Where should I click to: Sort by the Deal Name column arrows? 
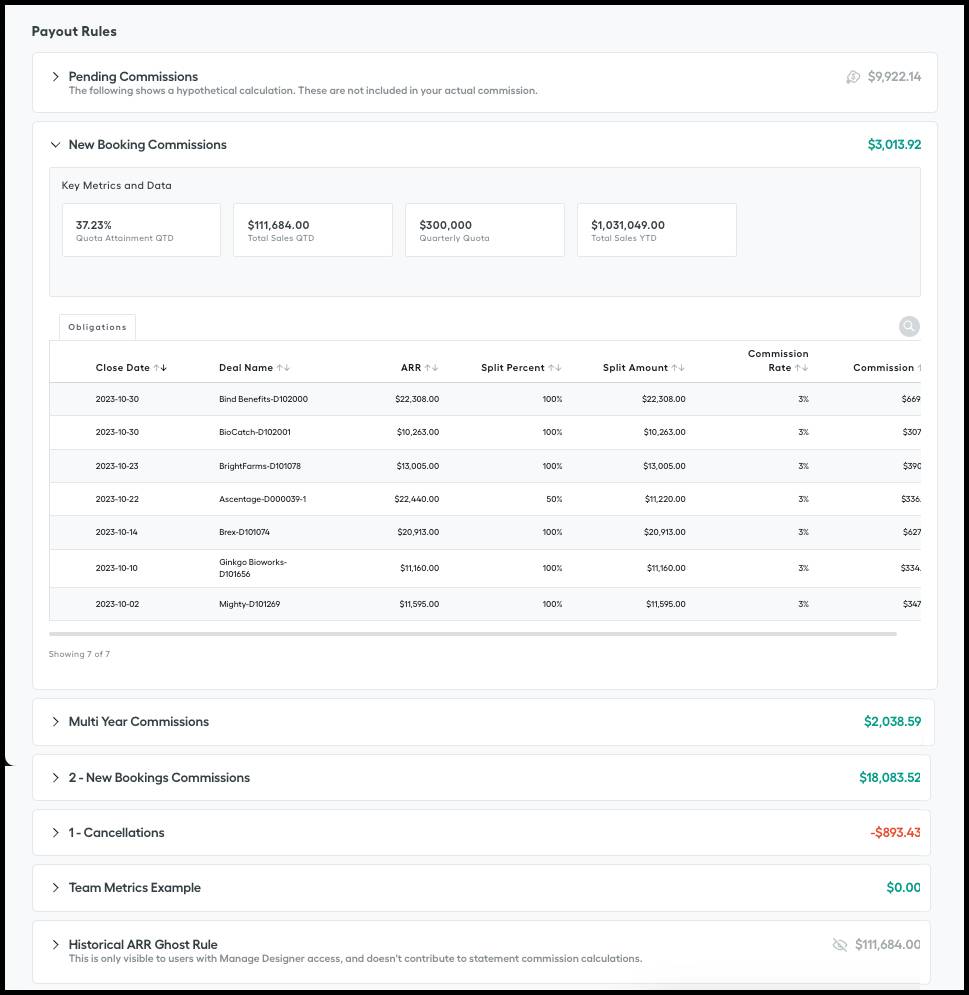[x=283, y=367]
